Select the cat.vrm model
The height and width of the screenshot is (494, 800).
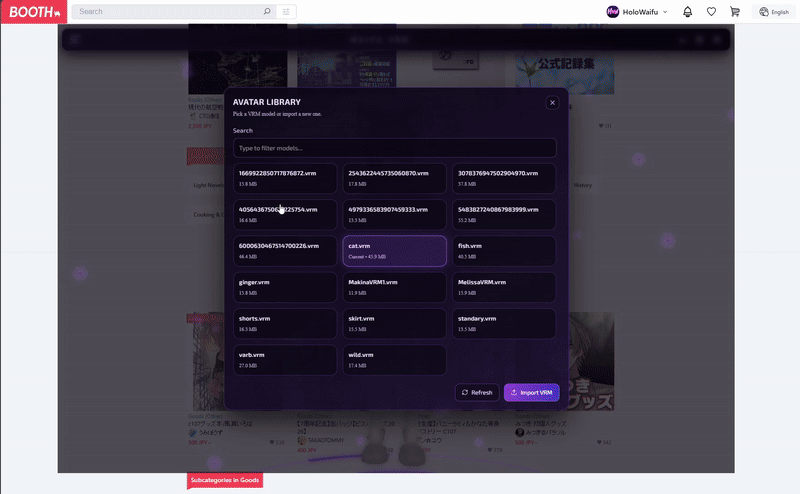pos(394,251)
